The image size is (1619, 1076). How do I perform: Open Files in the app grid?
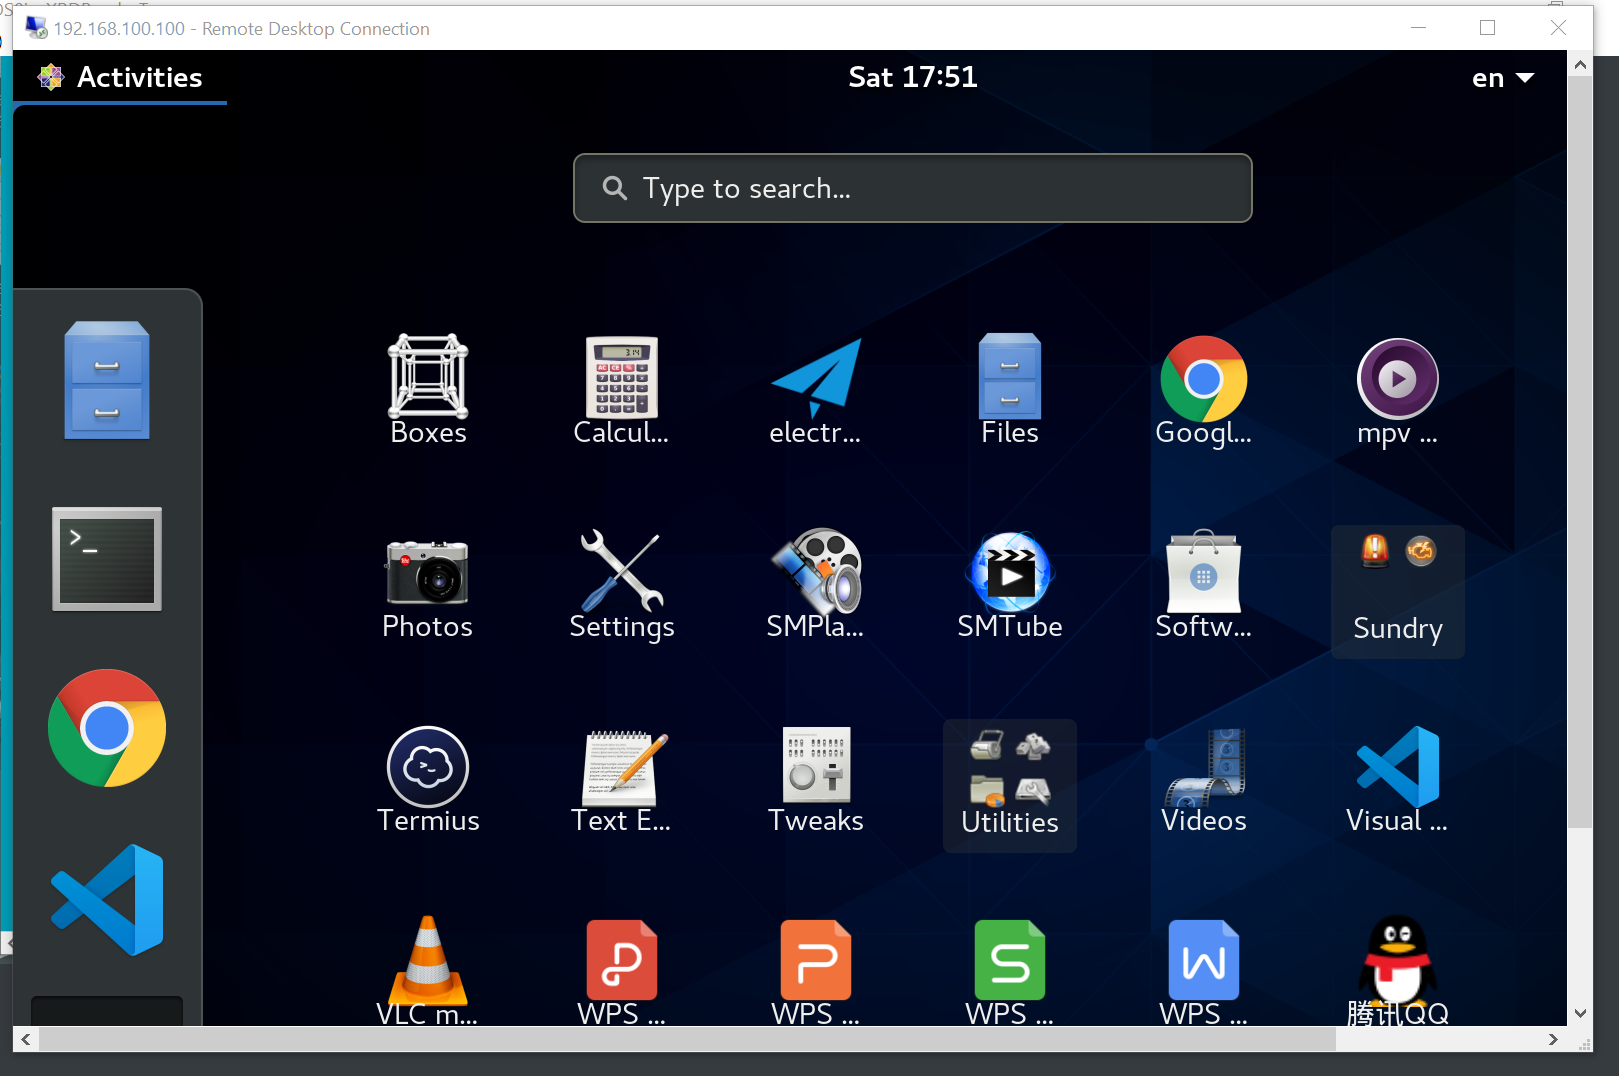[x=1009, y=390]
